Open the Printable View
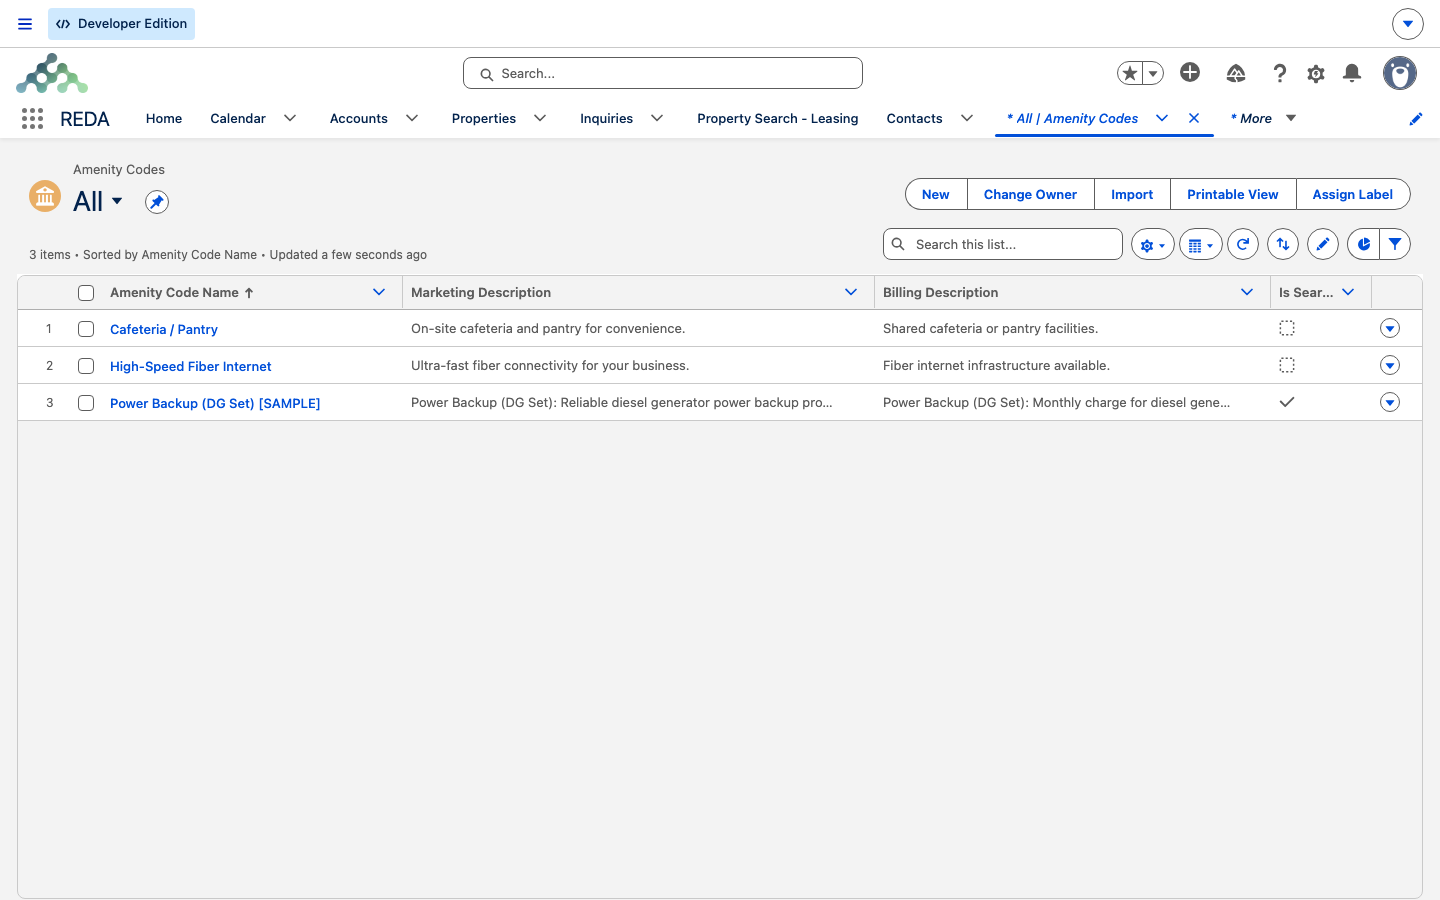The width and height of the screenshot is (1440, 900). point(1233,194)
